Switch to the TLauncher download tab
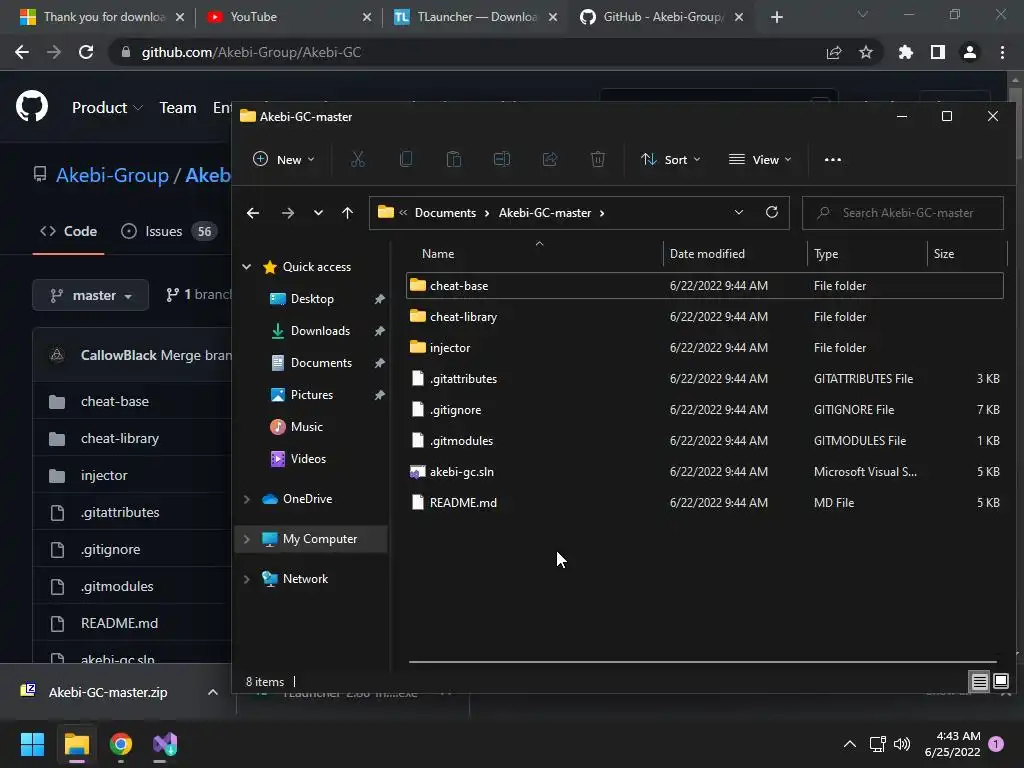The image size is (1024, 768). (x=477, y=17)
